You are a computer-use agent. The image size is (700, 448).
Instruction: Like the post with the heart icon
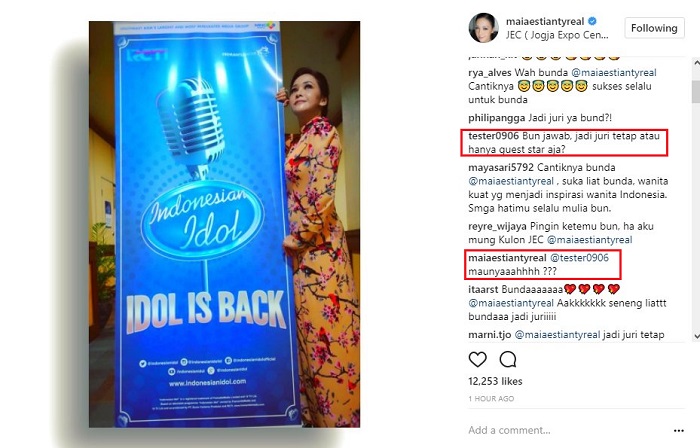pyautogui.click(x=477, y=359)
